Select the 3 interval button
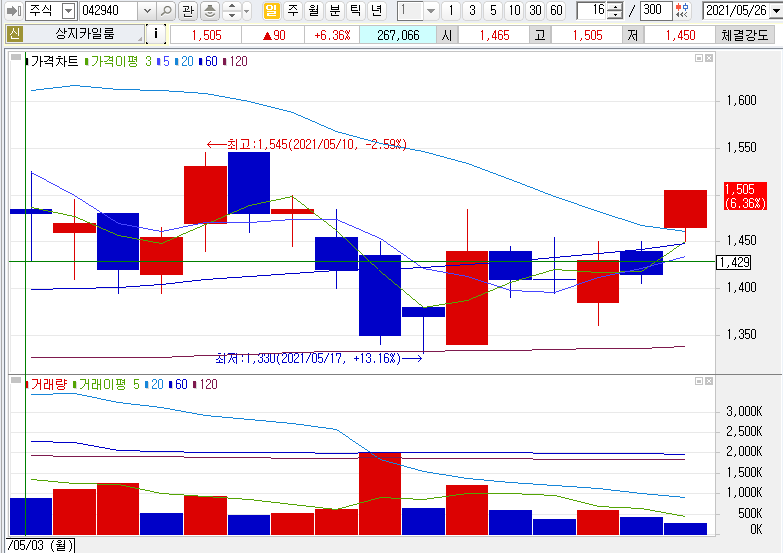Image resolution: width=783 pixels, height=553 pixels. click(472, 10)
